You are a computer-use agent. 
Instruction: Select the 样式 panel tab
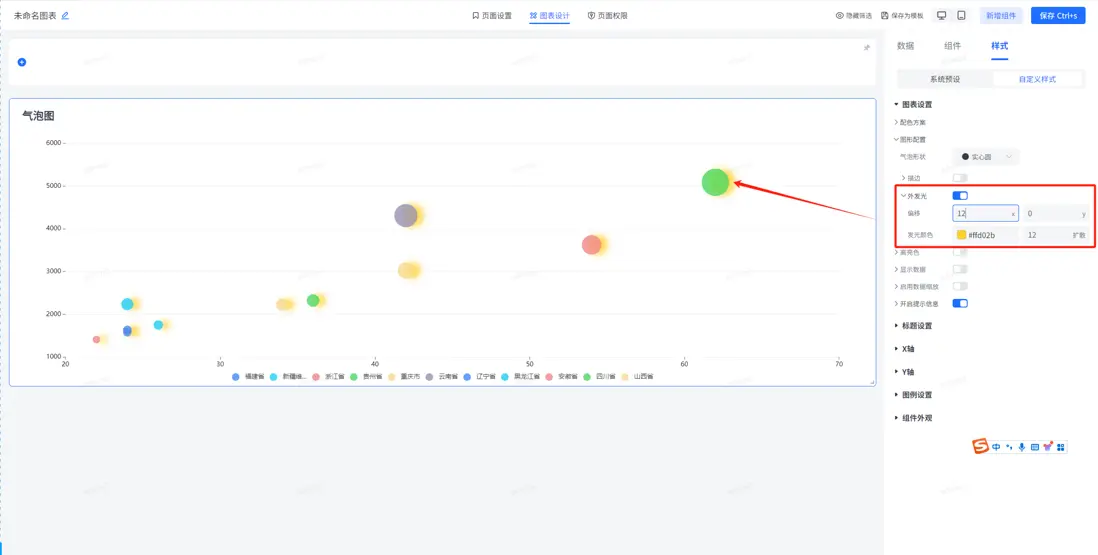[999, 46]
